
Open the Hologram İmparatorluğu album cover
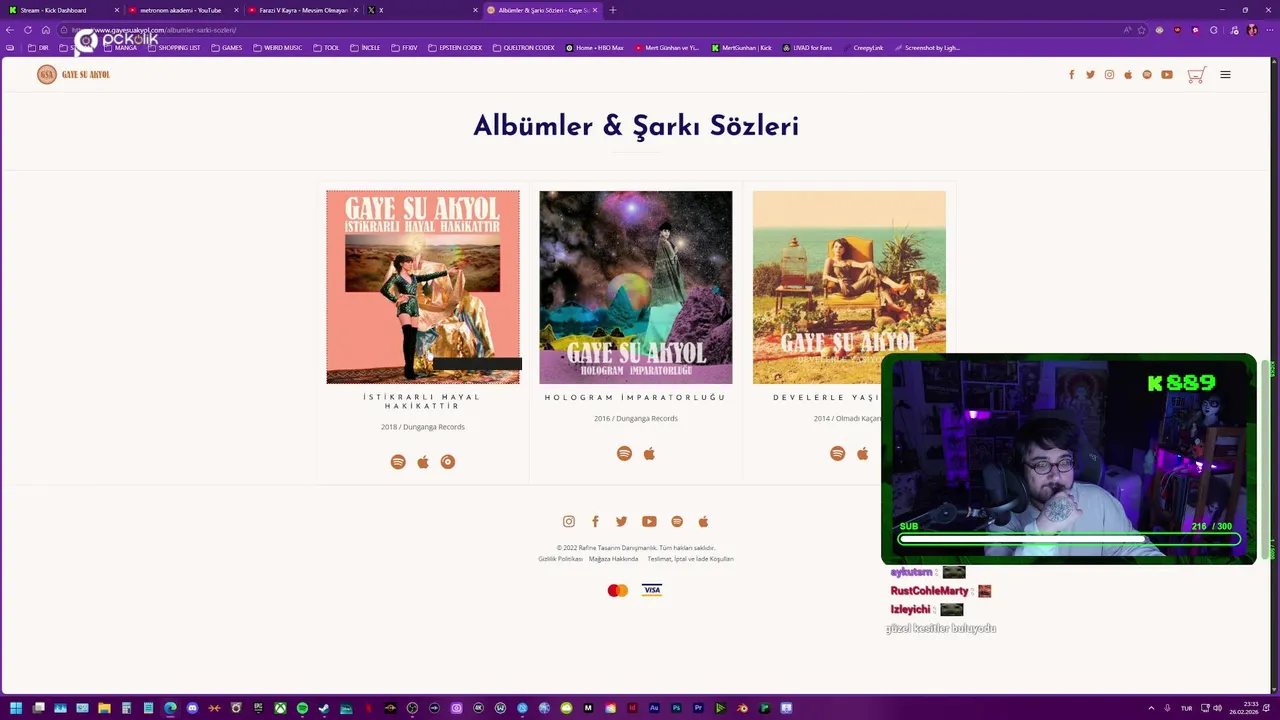[x=636, y=287]
